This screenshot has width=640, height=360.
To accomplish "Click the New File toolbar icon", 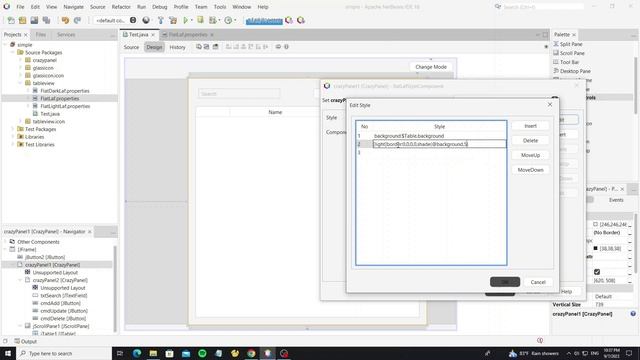I will click(11, 20).
